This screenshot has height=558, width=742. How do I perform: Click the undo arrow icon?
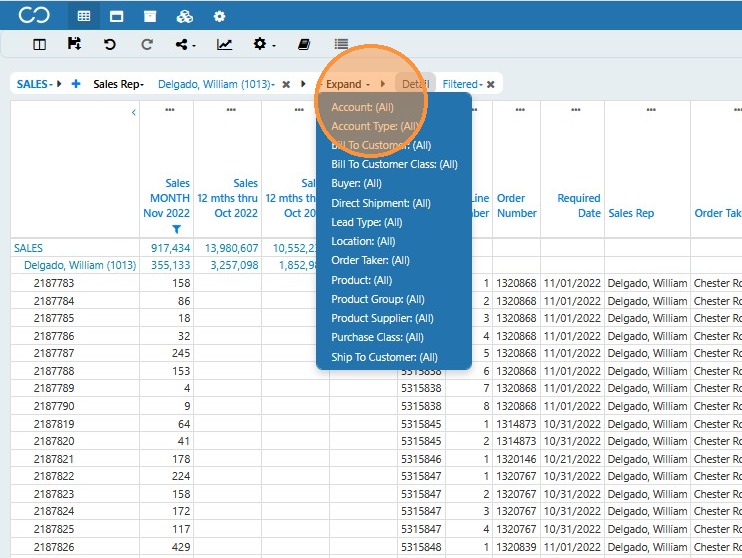[x=110, y=44]
